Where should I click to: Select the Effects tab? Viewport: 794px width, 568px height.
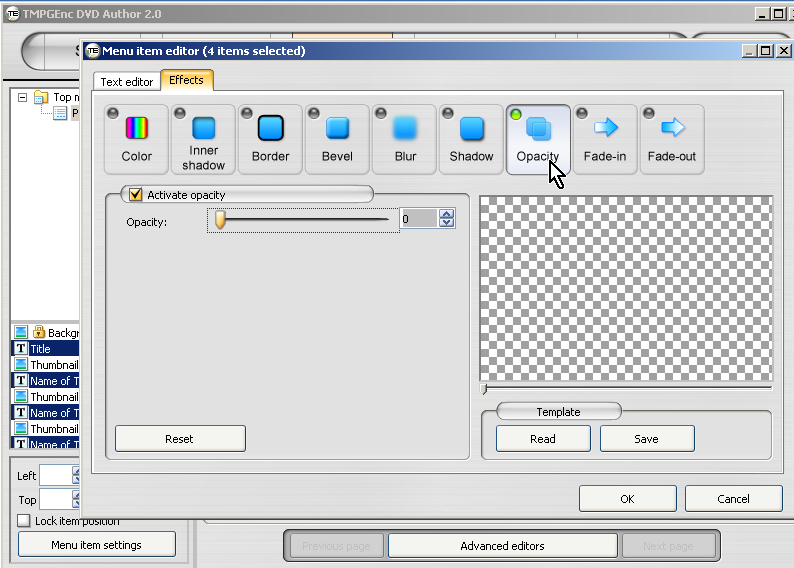pyautogui.click(x=186, y=80)
